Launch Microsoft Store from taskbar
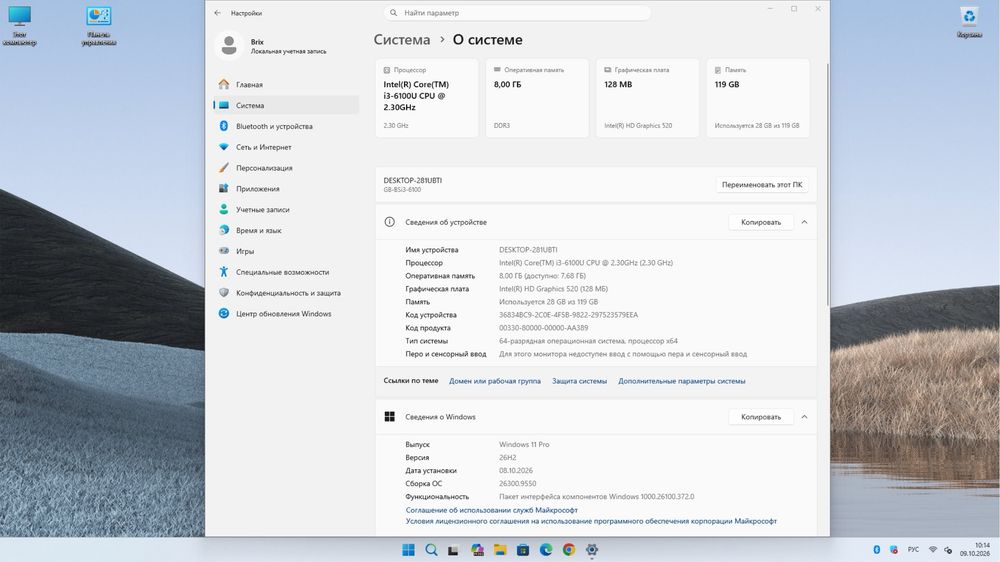1000x562 pixels. coord(523,550)
